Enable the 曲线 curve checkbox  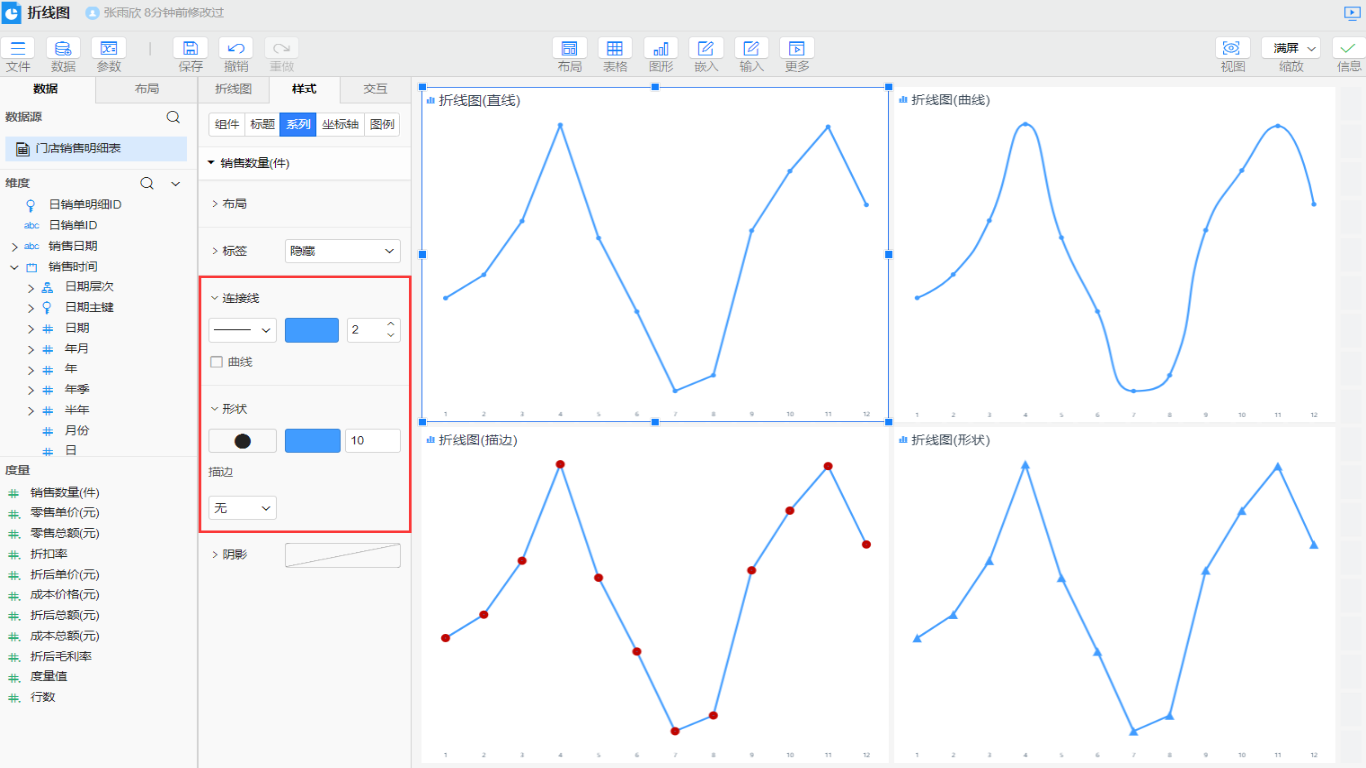pos(216,362)
